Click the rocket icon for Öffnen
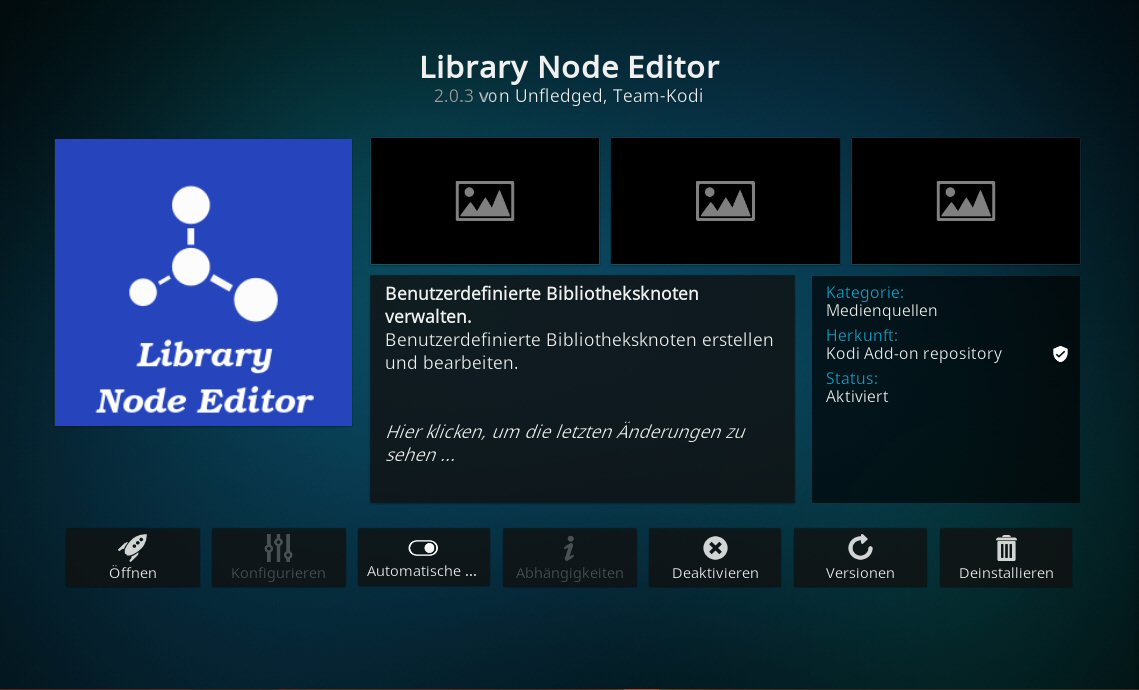1139x690 pixels. [x=132, y=548]
